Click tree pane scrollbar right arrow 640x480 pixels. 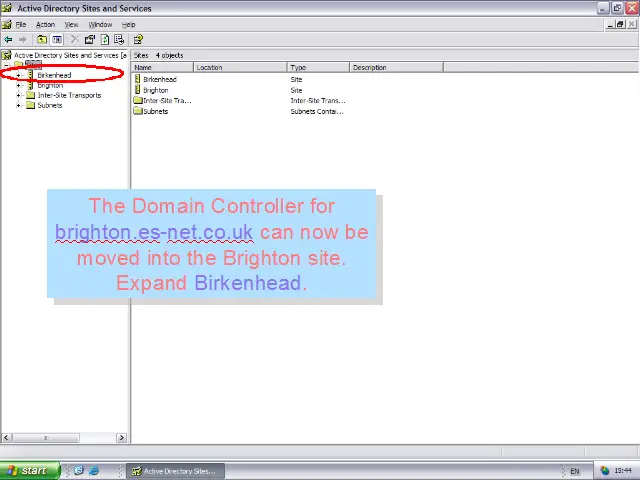point(121,438)
